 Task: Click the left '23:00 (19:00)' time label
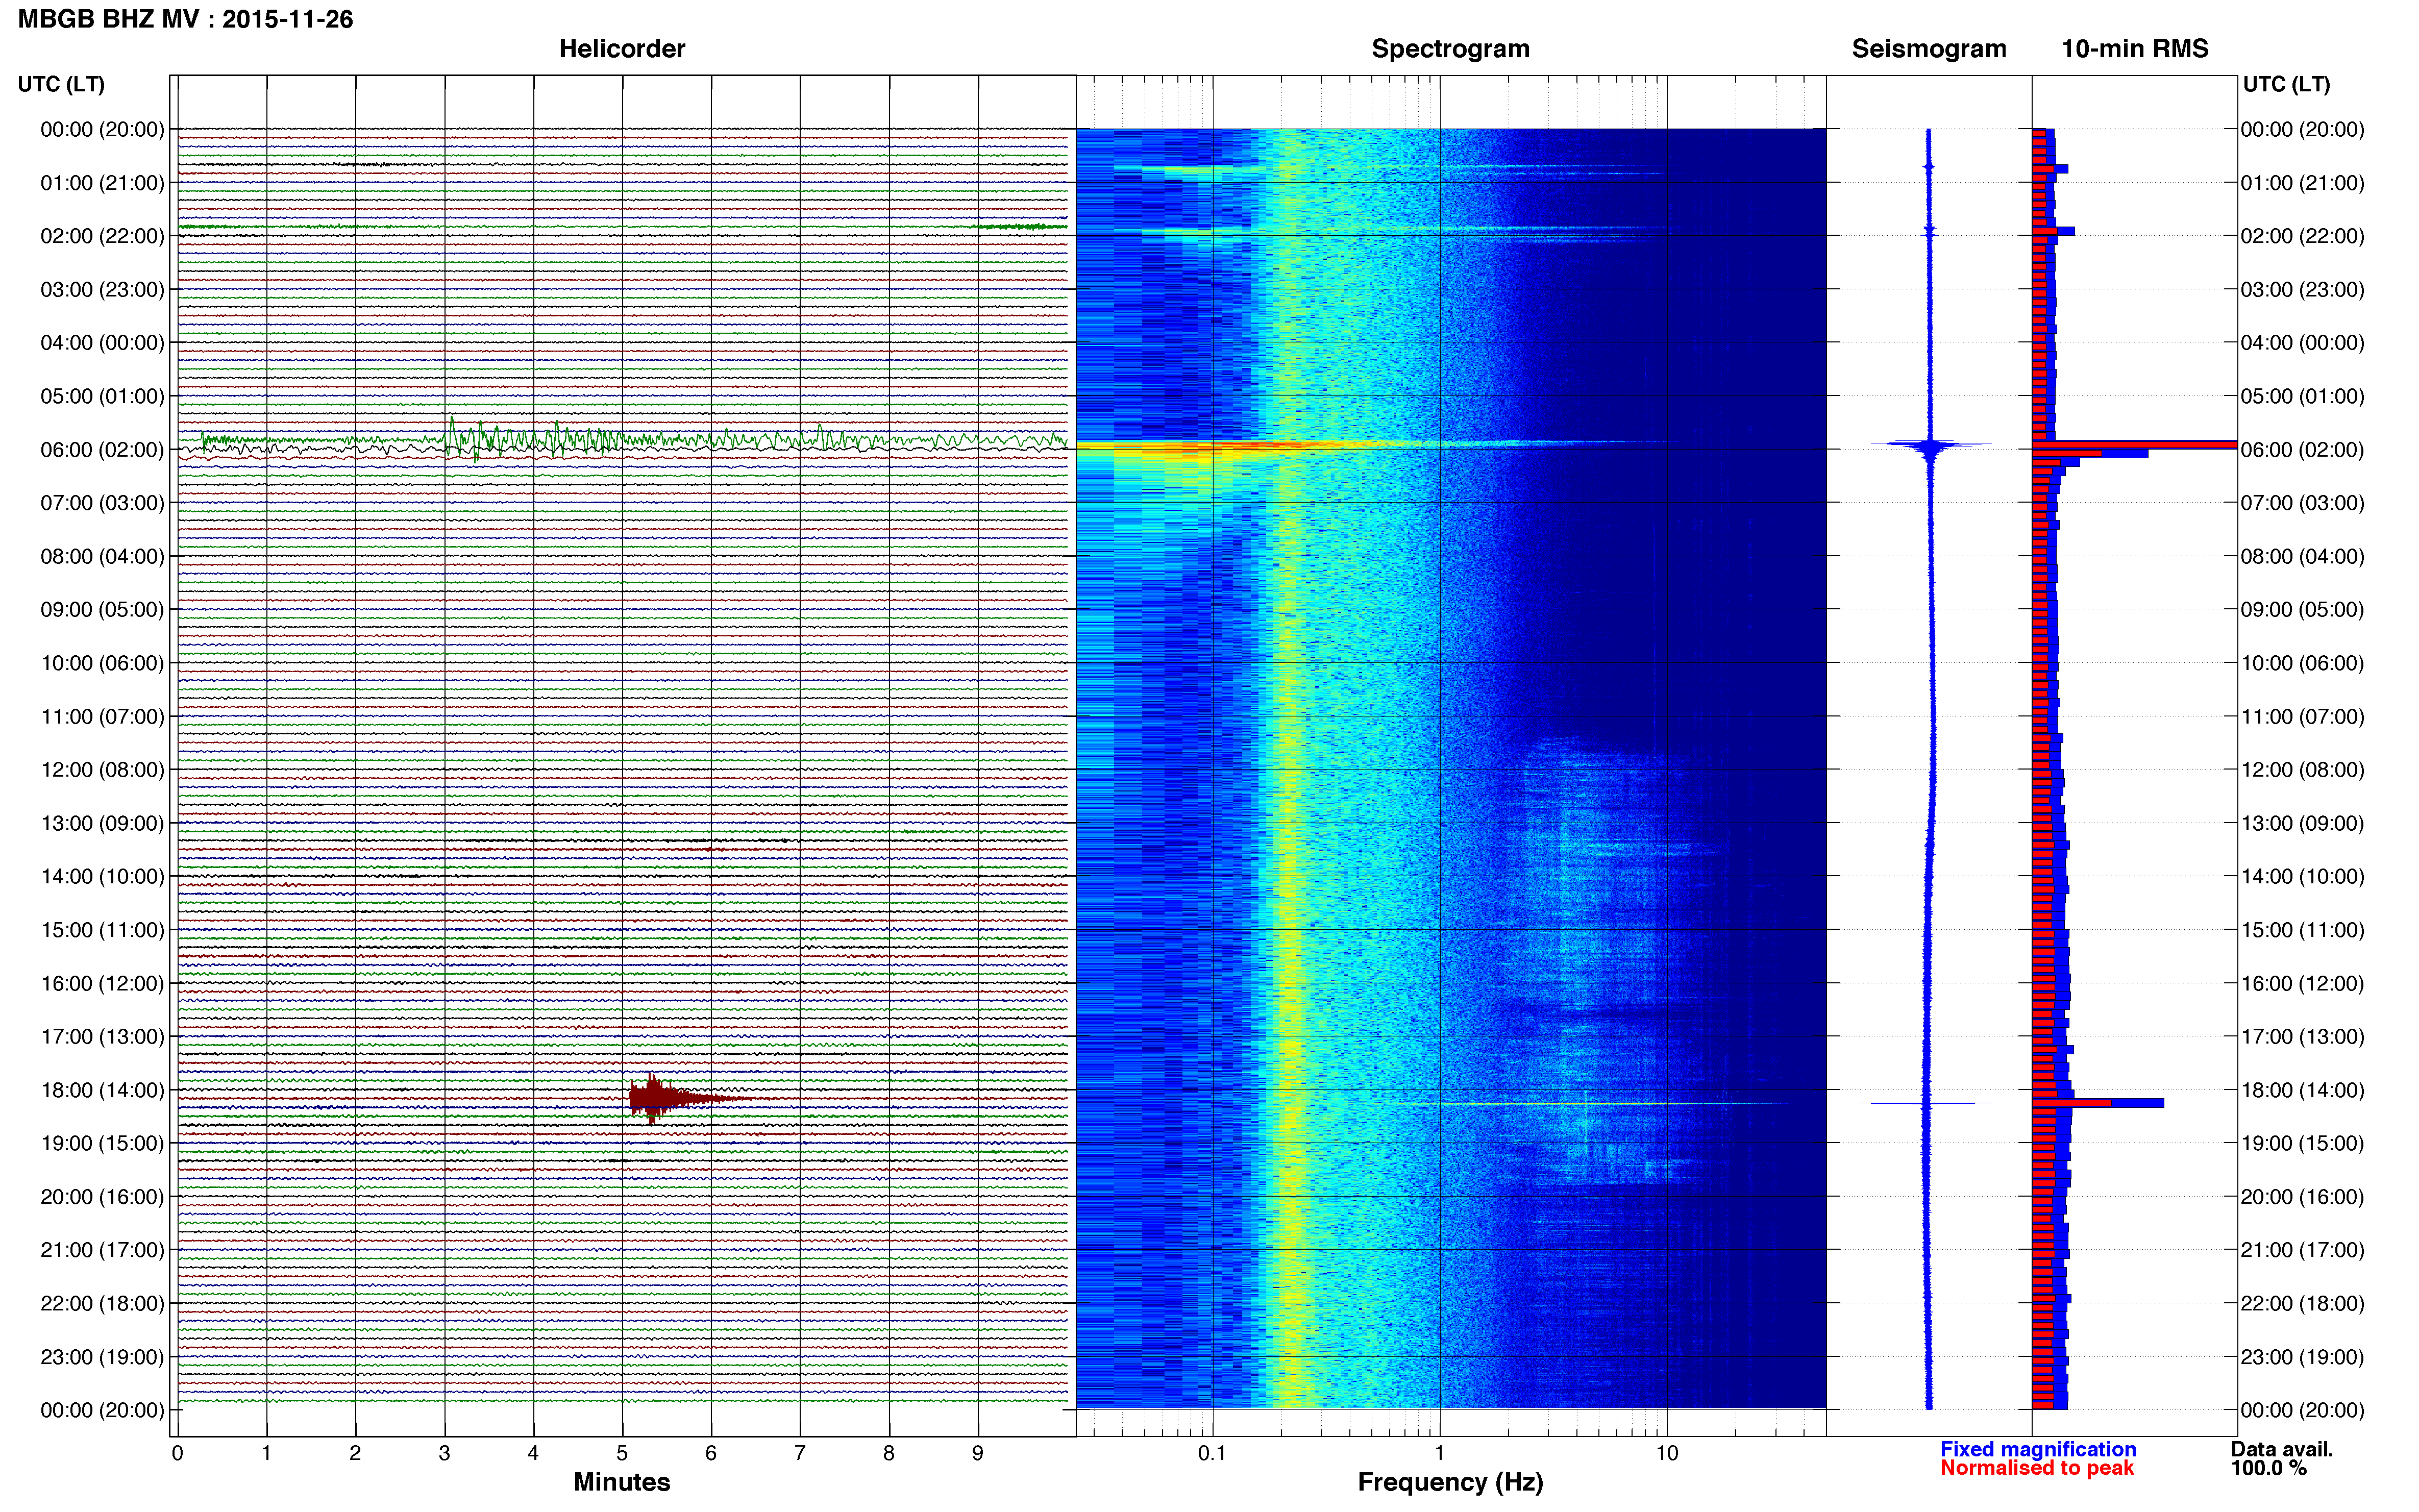[x=102, y=1357]
